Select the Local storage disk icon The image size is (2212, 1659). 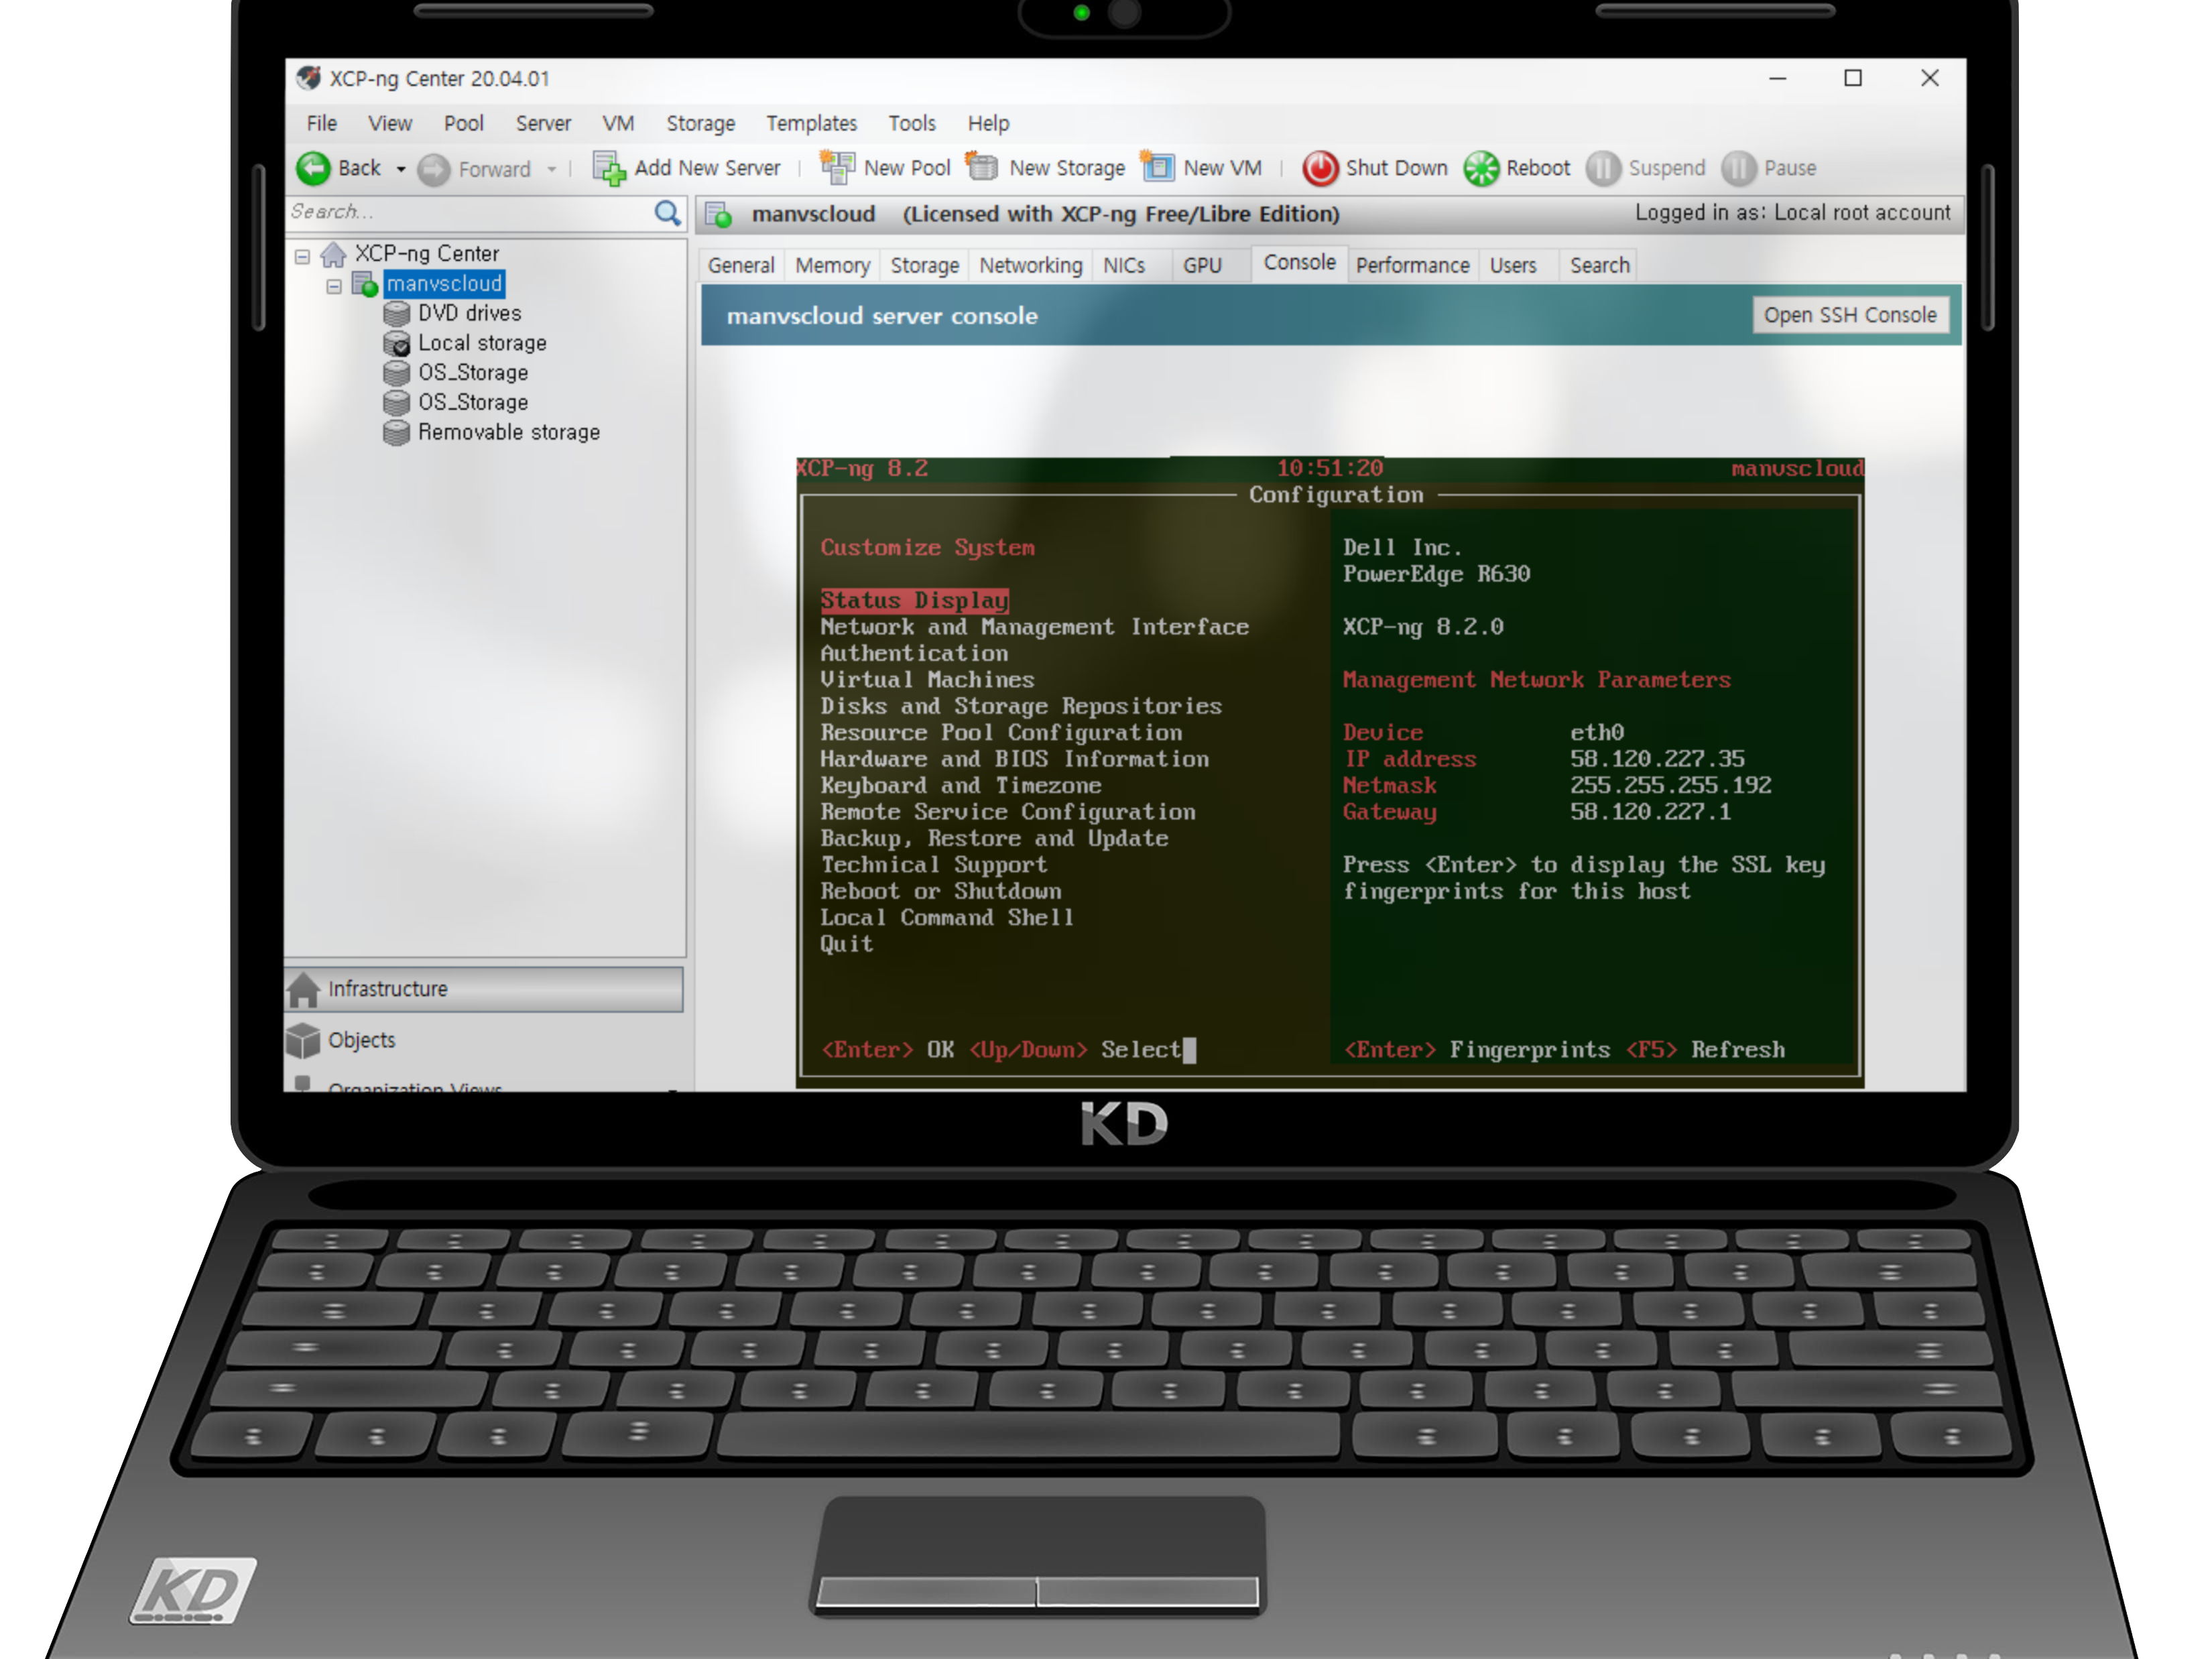tap(397, 344)
